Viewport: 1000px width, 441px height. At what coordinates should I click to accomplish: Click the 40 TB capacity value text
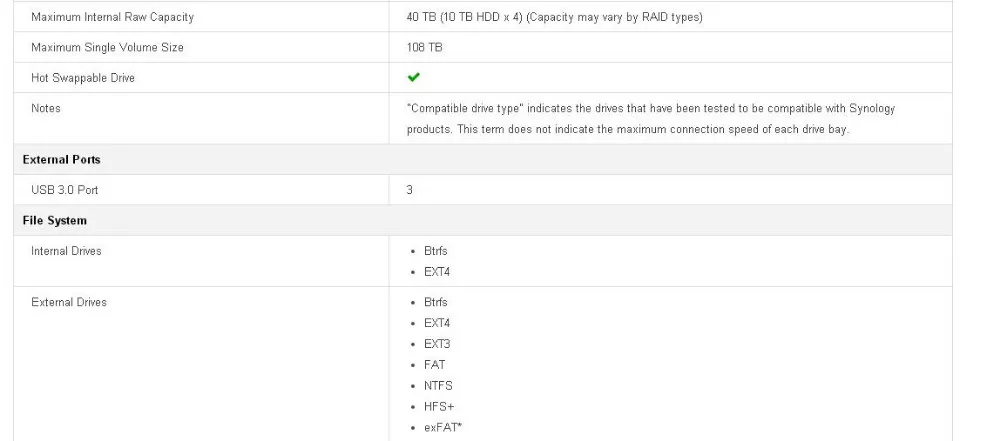(x=554, y=17)
